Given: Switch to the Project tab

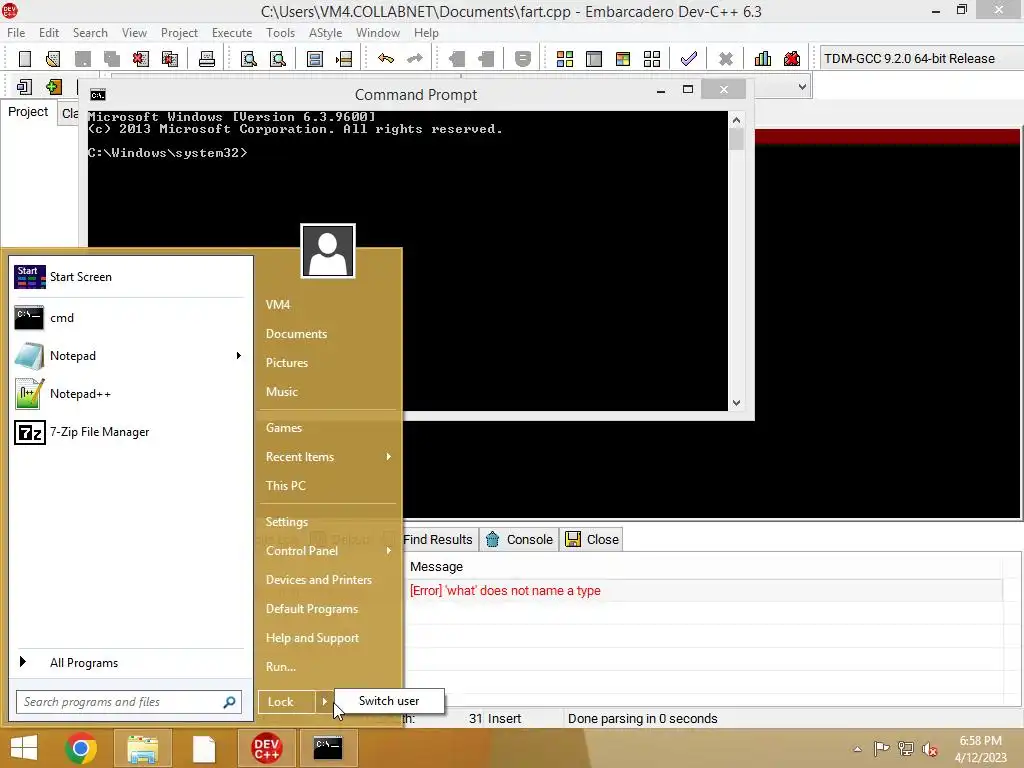Looking at the screenshot, I should [x=28, y=112].
